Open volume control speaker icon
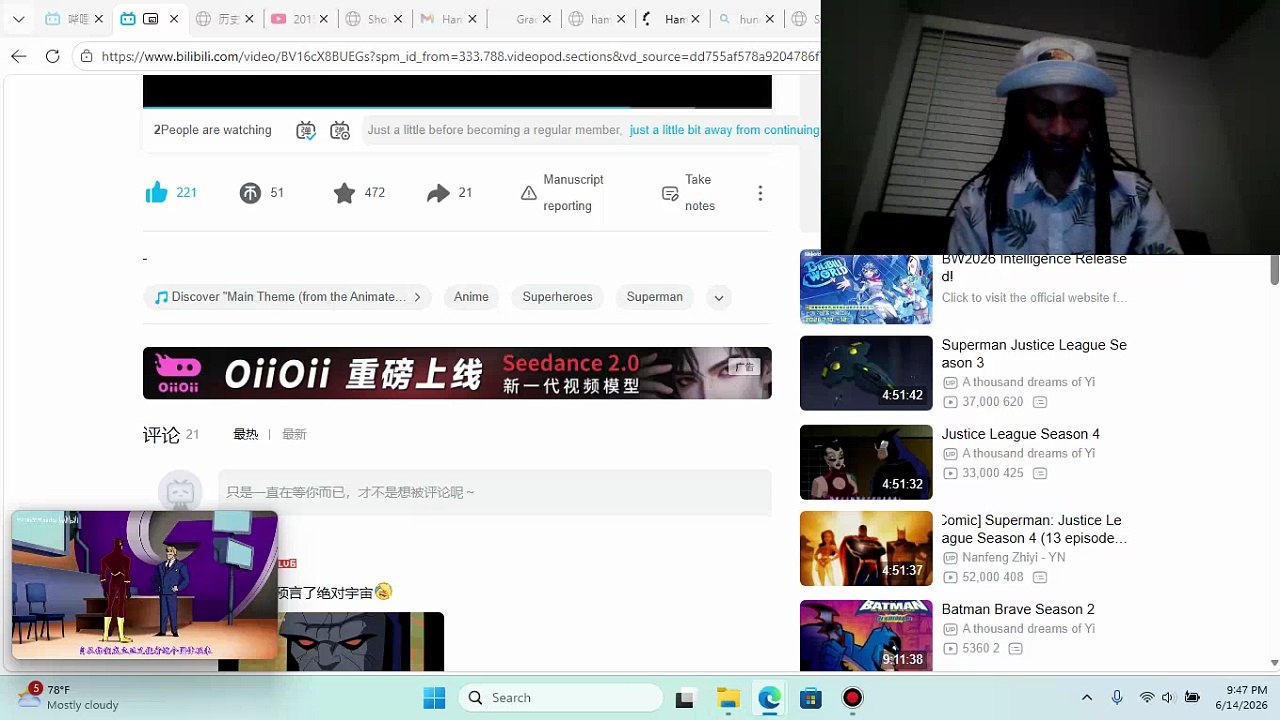Viewport: 1280px width, 720px height. pyautogui.click(x=1168, y=698)
